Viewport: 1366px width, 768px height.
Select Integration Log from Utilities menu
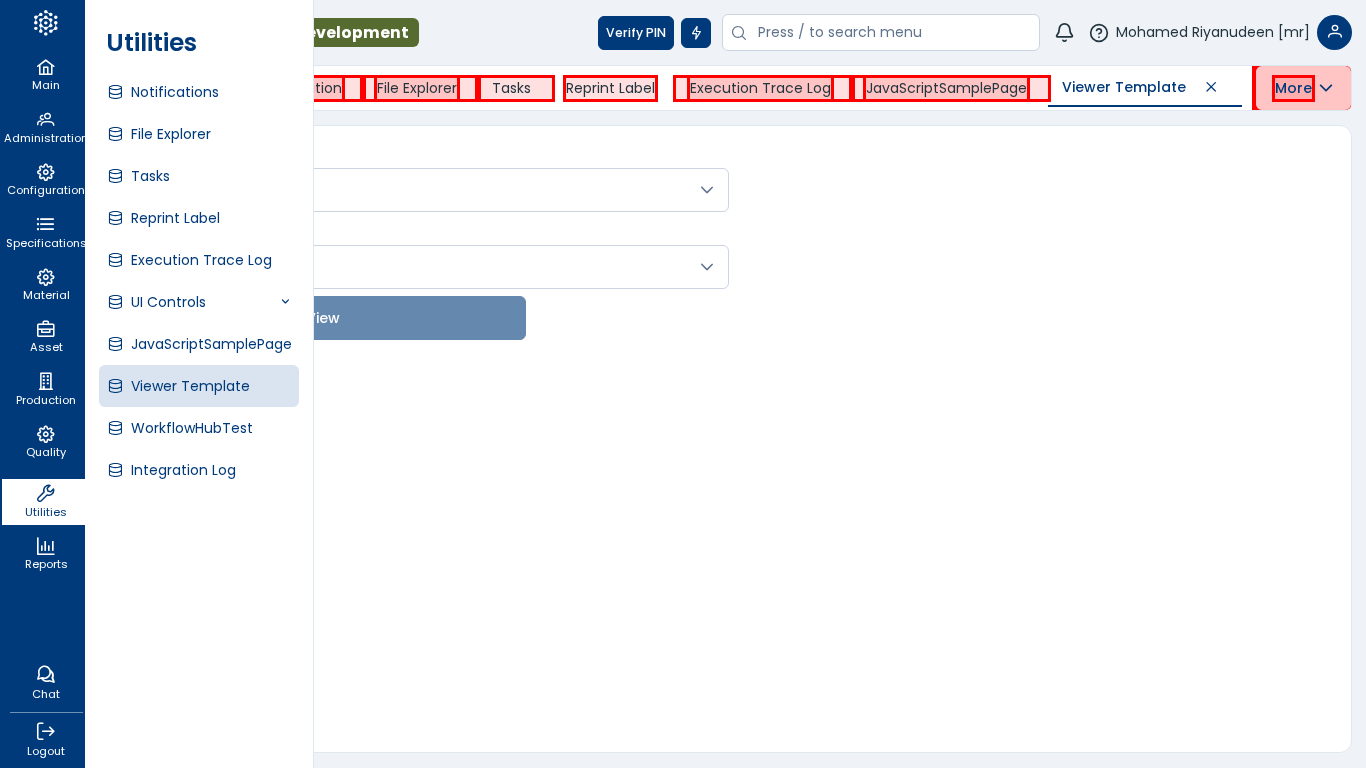(183, 470)
